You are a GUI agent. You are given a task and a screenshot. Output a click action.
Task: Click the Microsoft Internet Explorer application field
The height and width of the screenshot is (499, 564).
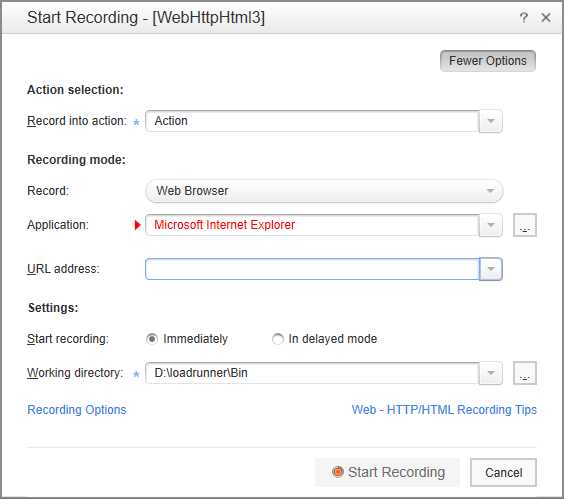[x=312, y=225]
